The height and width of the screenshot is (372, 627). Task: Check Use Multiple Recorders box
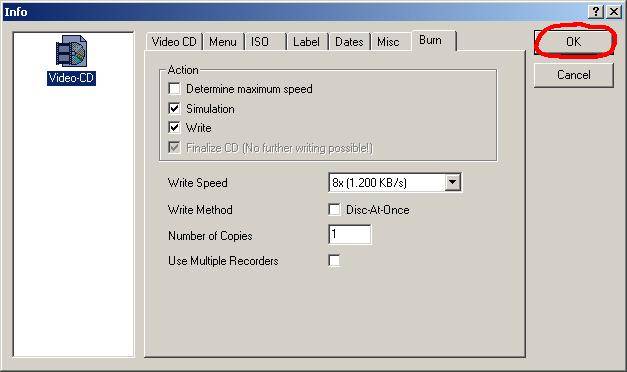click(x=334, y=260)
